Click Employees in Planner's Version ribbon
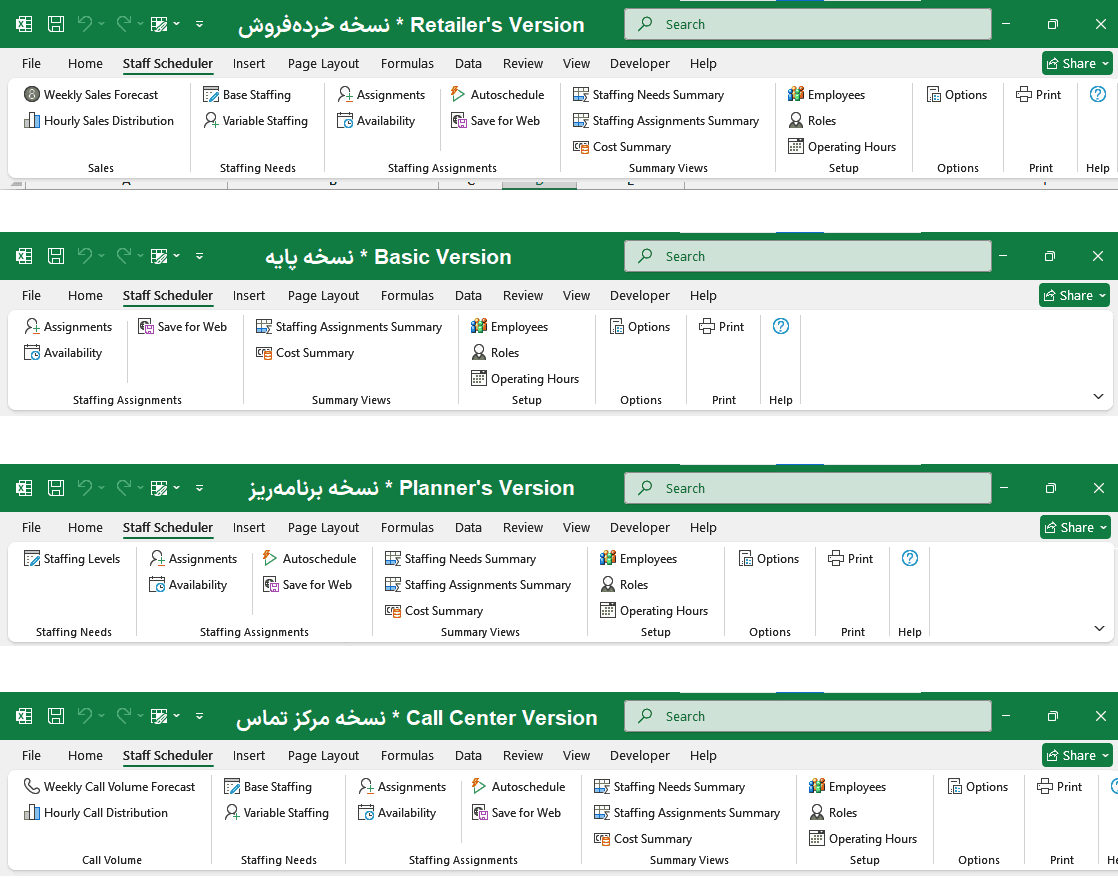 click(x=638, y=559)
